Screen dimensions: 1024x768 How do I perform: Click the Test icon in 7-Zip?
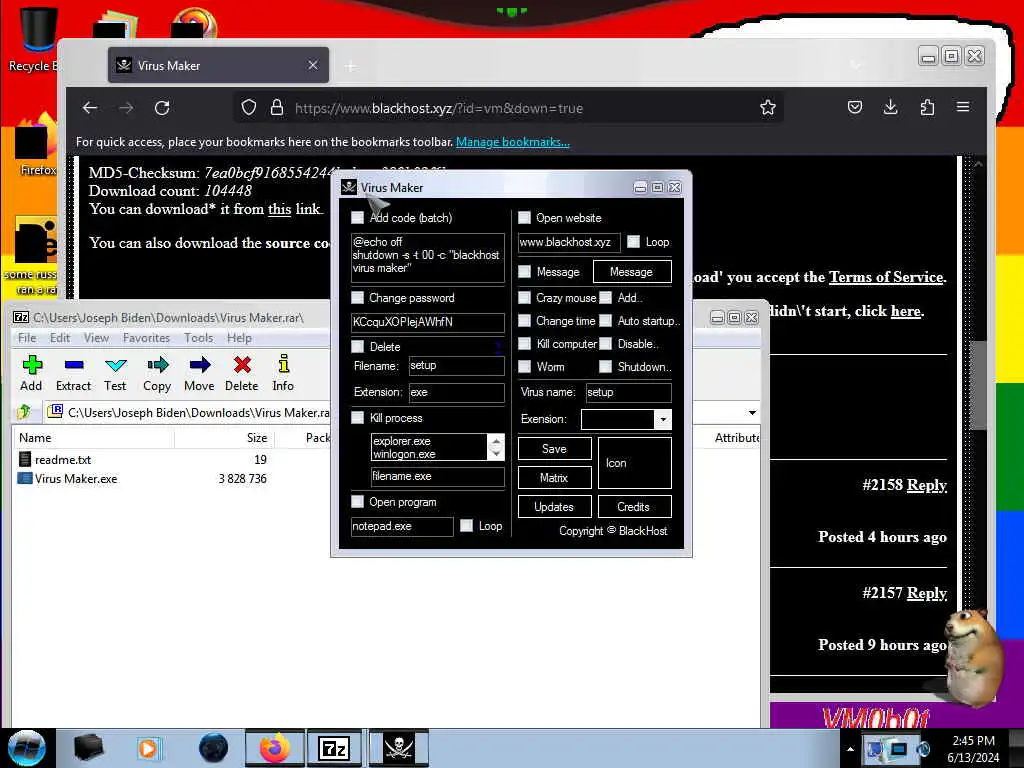(115, 373)
